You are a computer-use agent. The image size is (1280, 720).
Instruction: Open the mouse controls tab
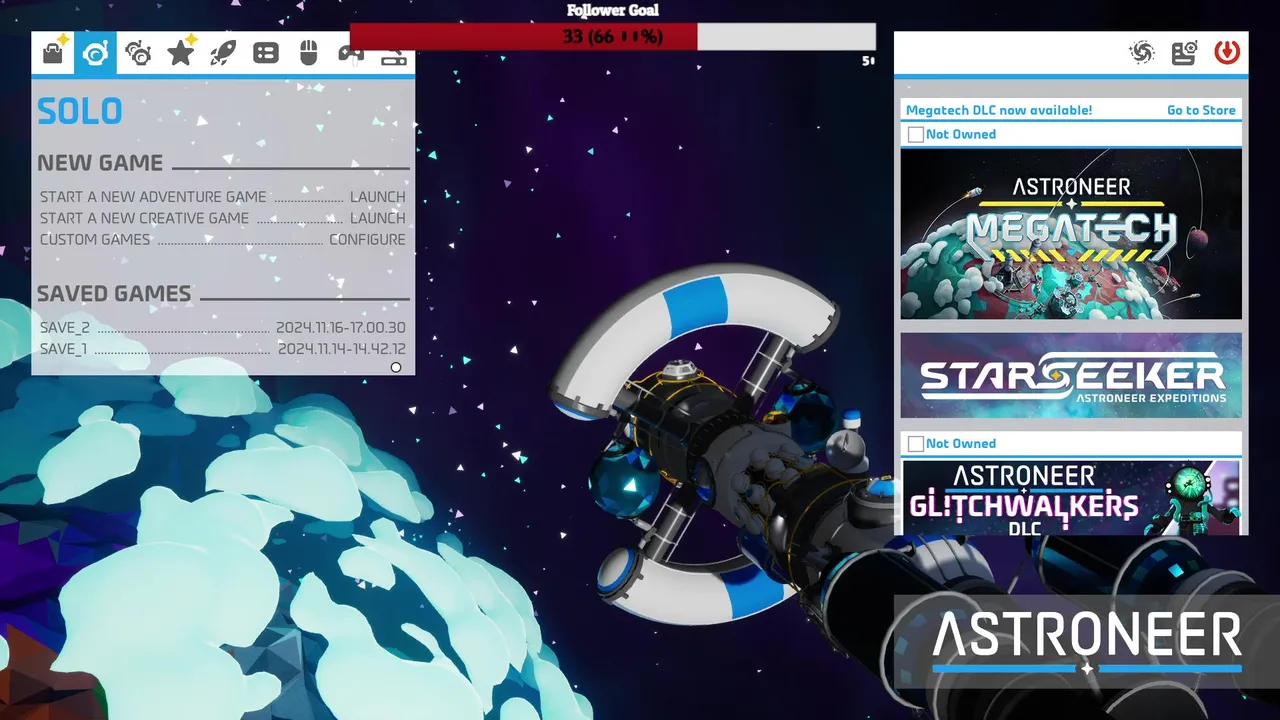[309, 53]
